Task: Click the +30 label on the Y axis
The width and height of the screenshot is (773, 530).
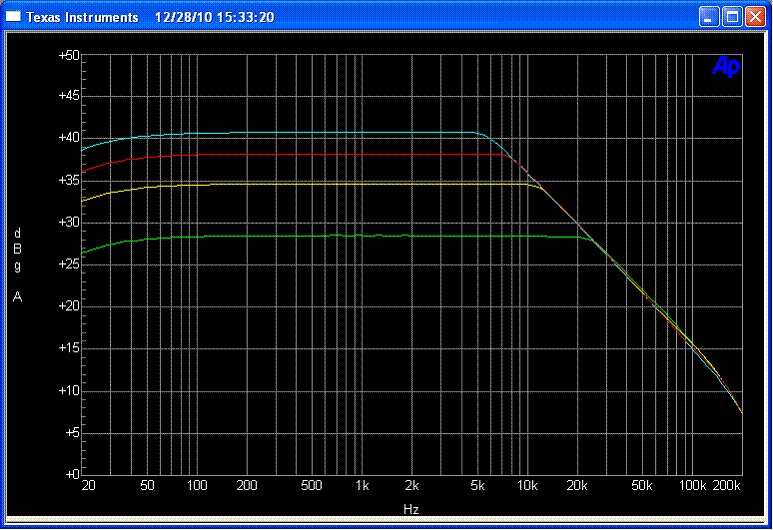Action: [x=69, y=222]
